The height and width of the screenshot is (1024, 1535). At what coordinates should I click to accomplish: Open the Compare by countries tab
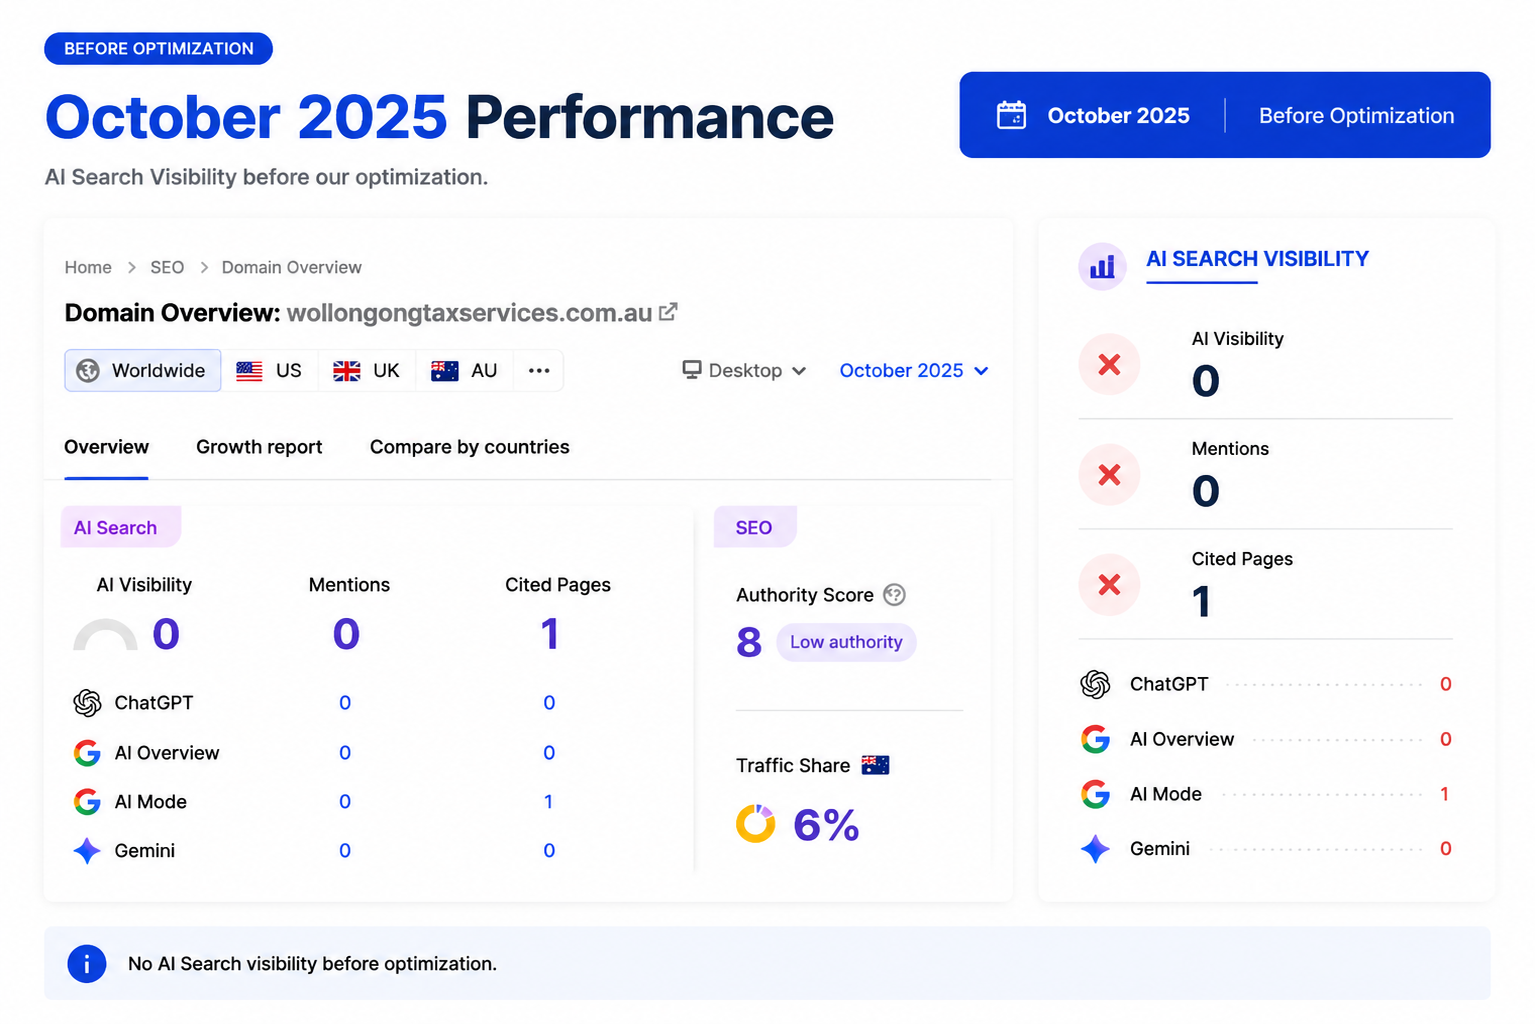tap(470, 447)
